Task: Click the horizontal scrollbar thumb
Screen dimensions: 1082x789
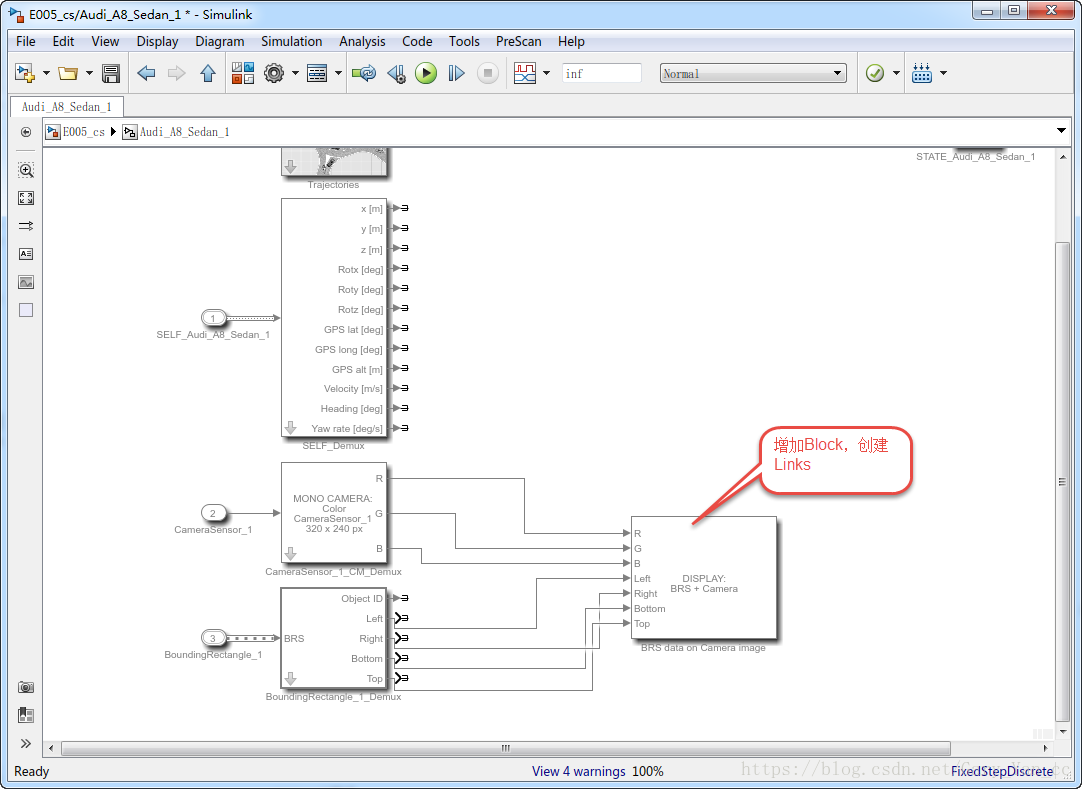Action: (506, 748)
